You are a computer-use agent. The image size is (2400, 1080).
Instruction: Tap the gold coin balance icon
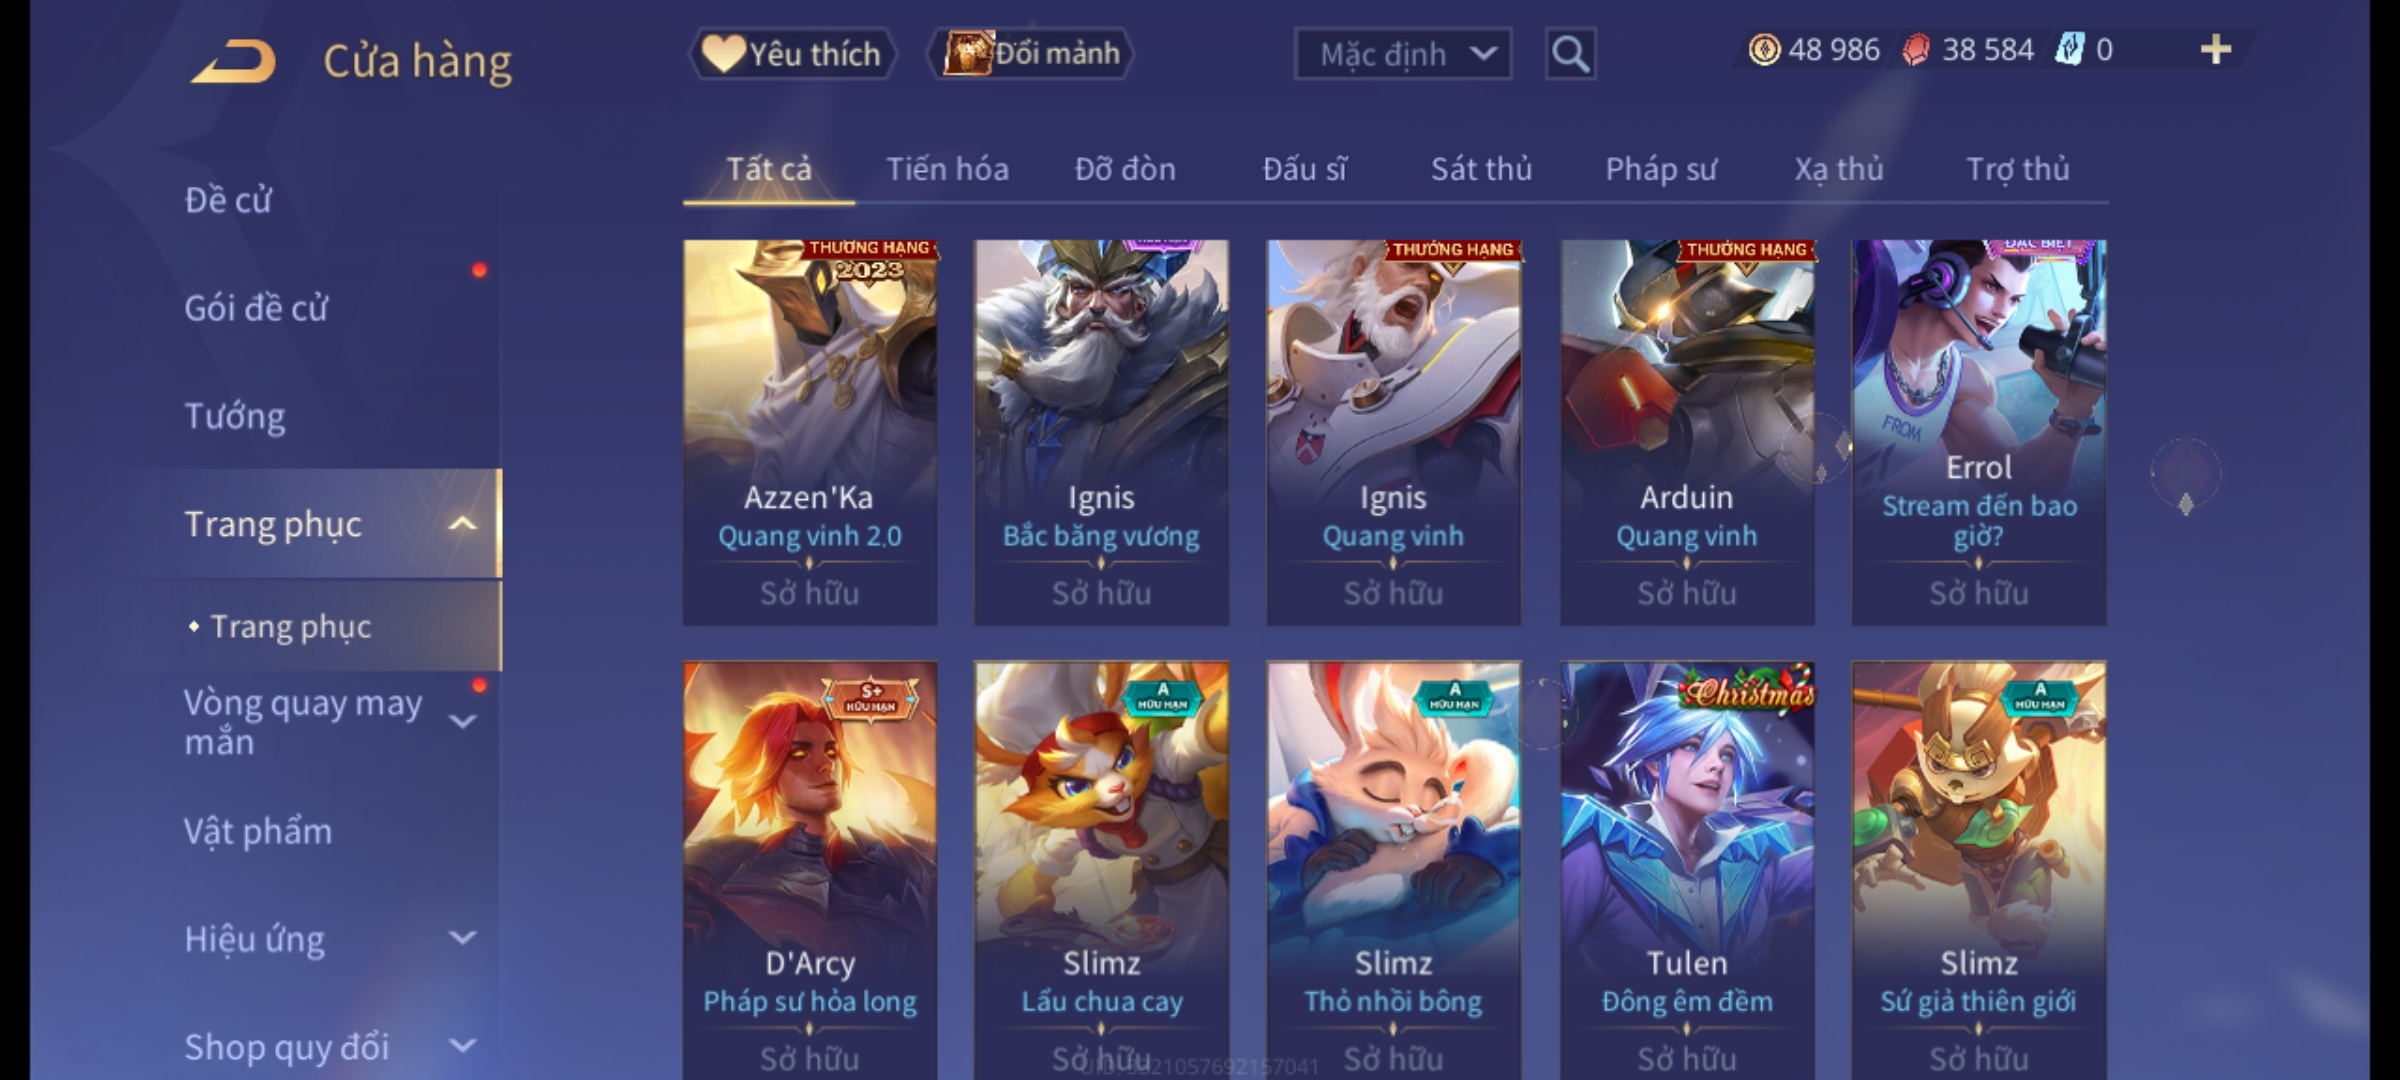click(x=1764, y=49)
